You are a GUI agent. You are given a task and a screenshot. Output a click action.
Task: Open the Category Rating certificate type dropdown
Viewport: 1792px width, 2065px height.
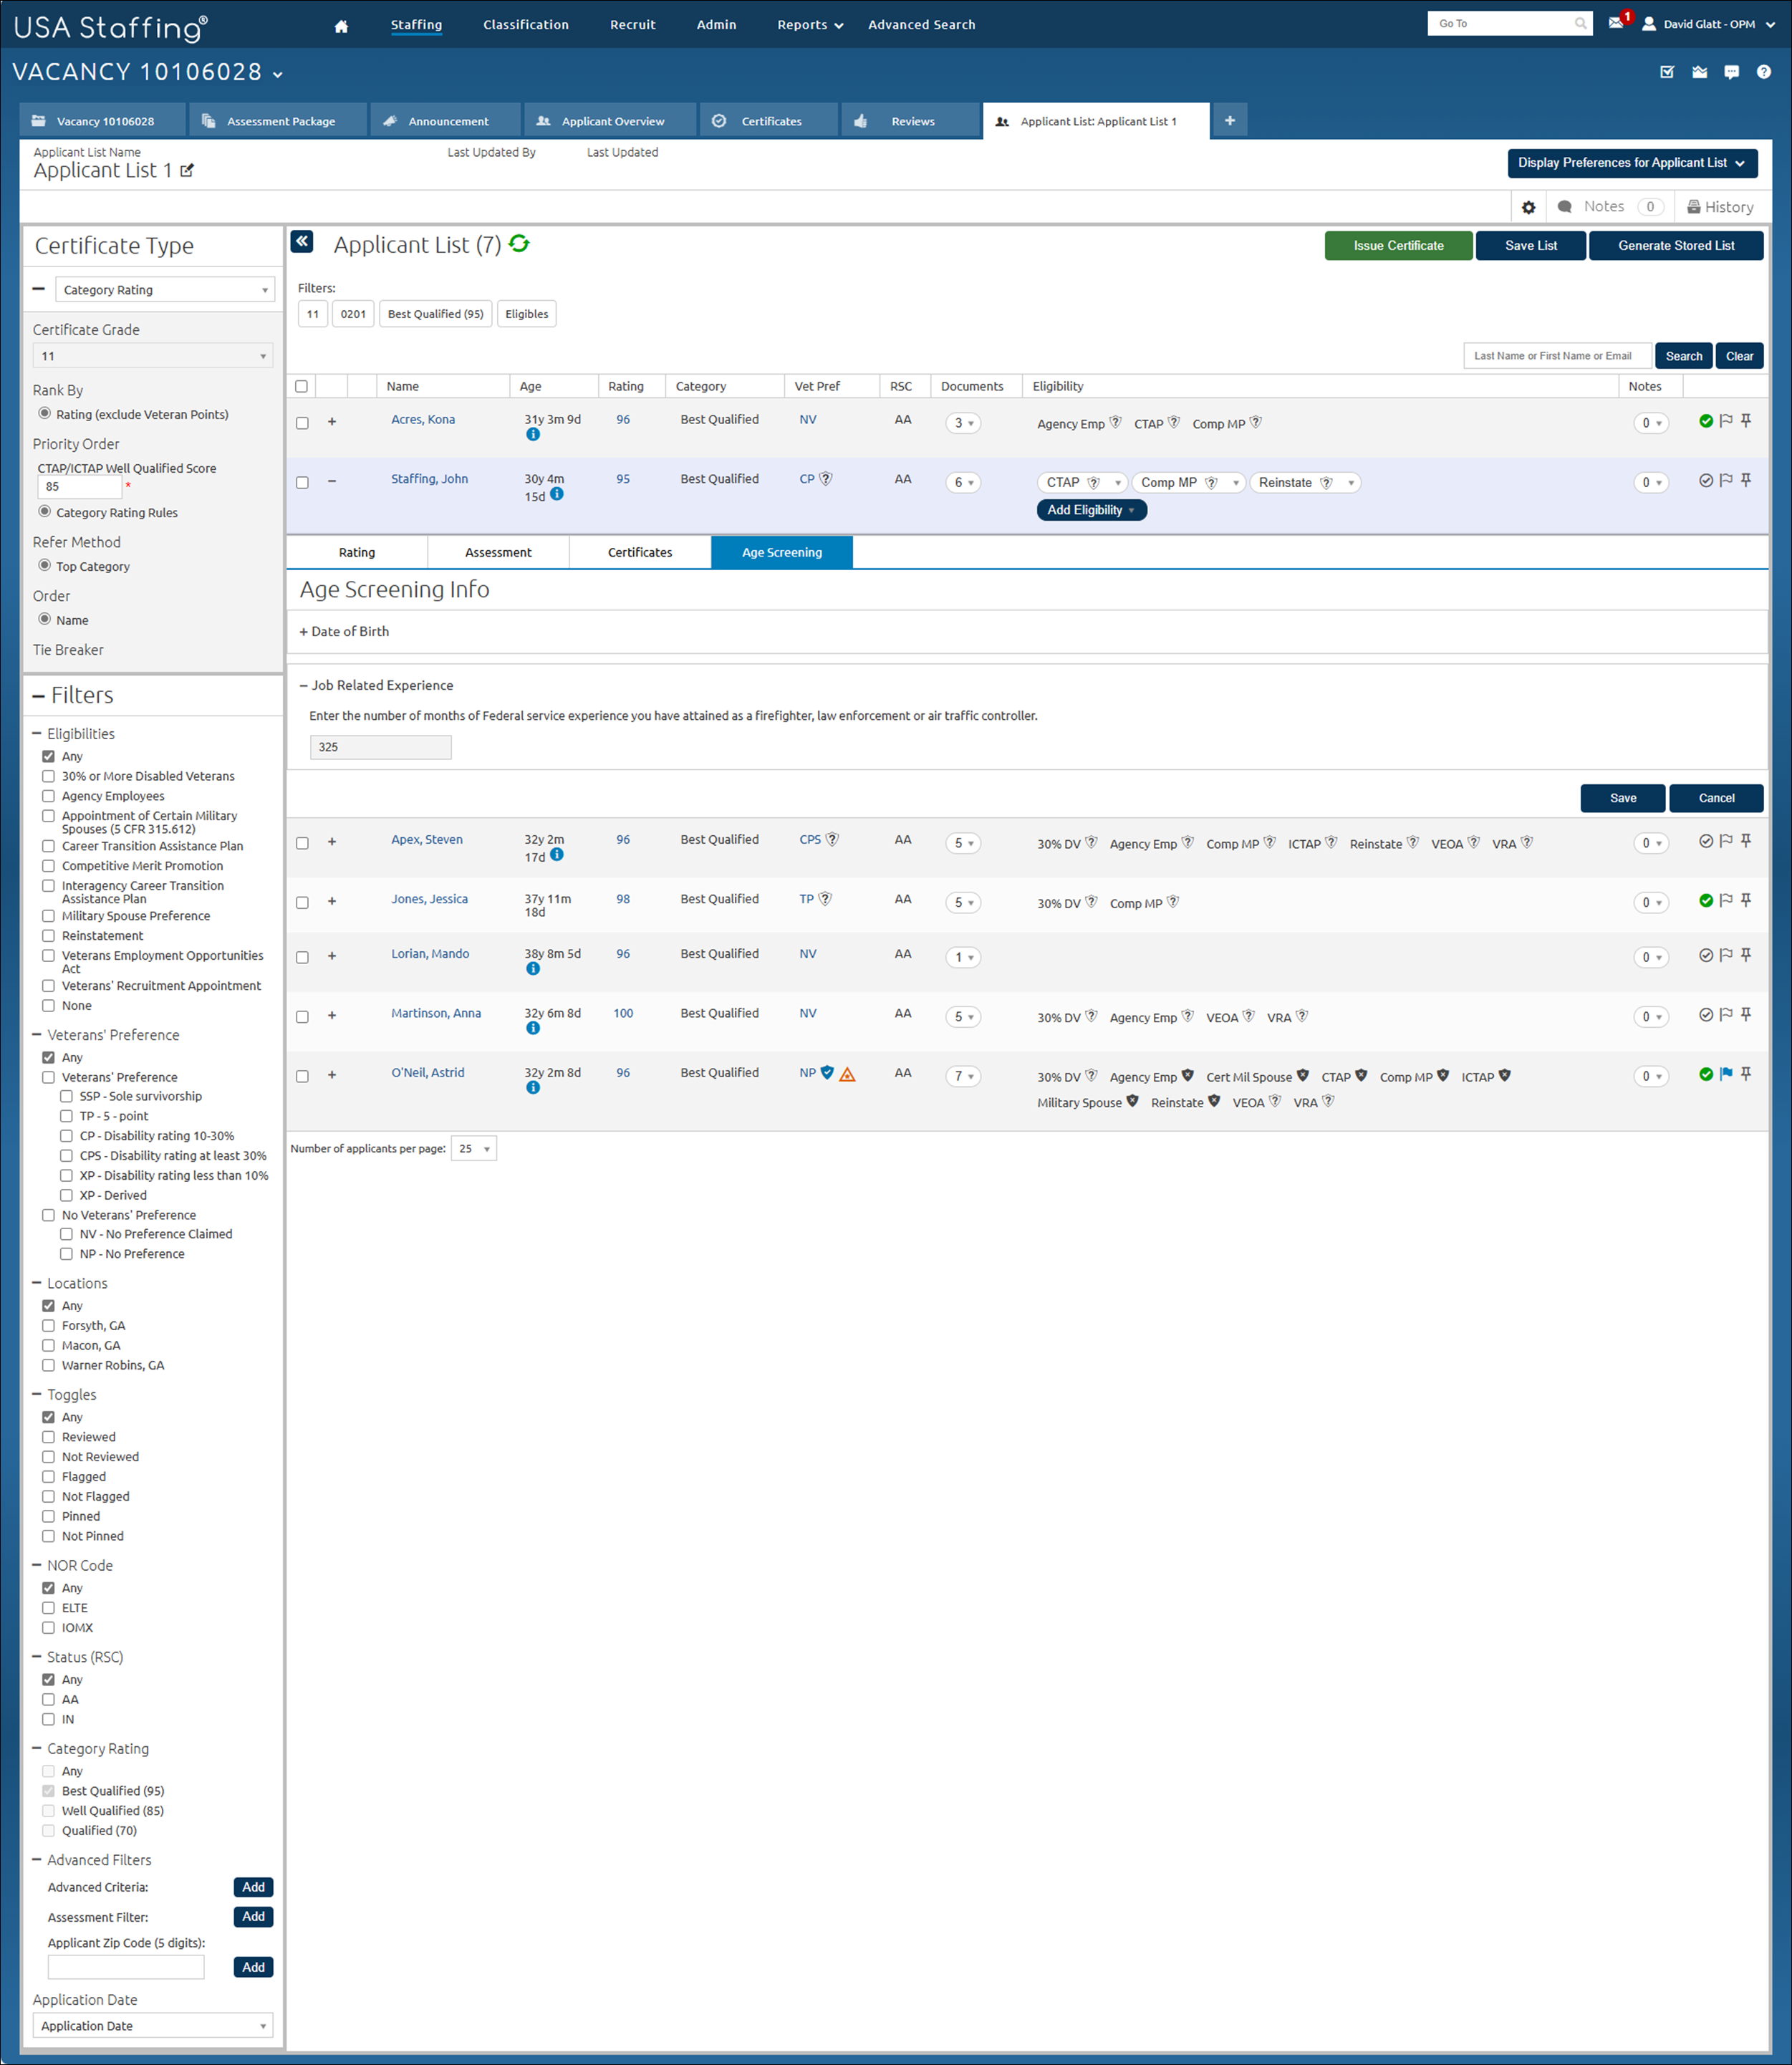[165, 290]
